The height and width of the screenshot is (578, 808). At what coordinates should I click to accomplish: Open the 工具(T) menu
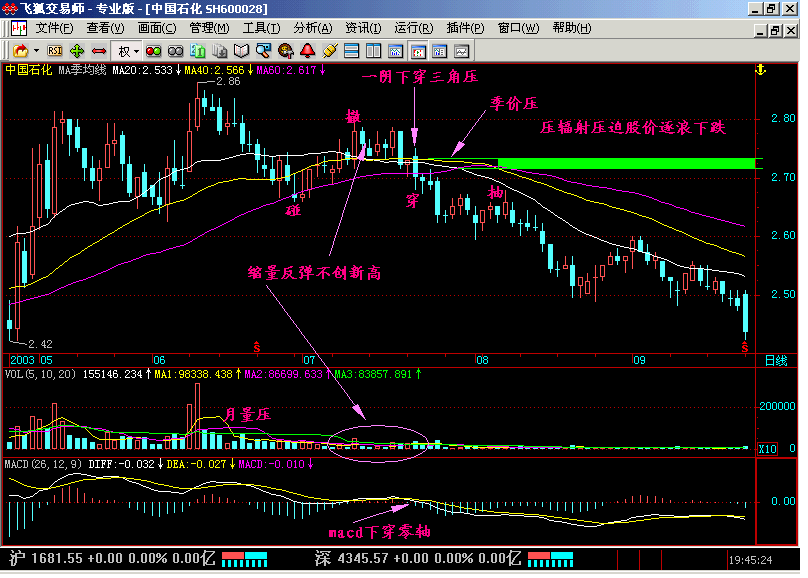coord(261,28)
